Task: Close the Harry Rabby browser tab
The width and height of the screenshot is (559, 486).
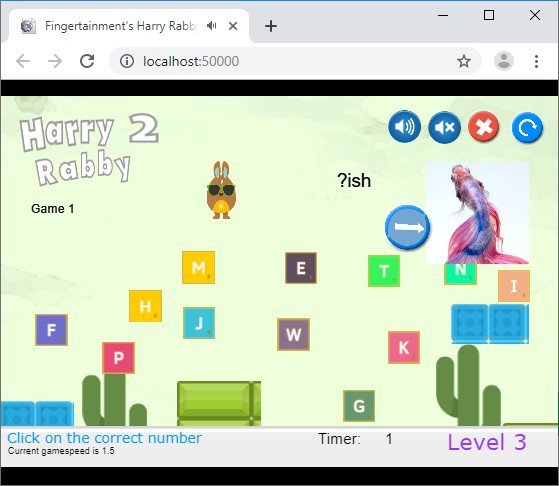Action: pos(233,26)
